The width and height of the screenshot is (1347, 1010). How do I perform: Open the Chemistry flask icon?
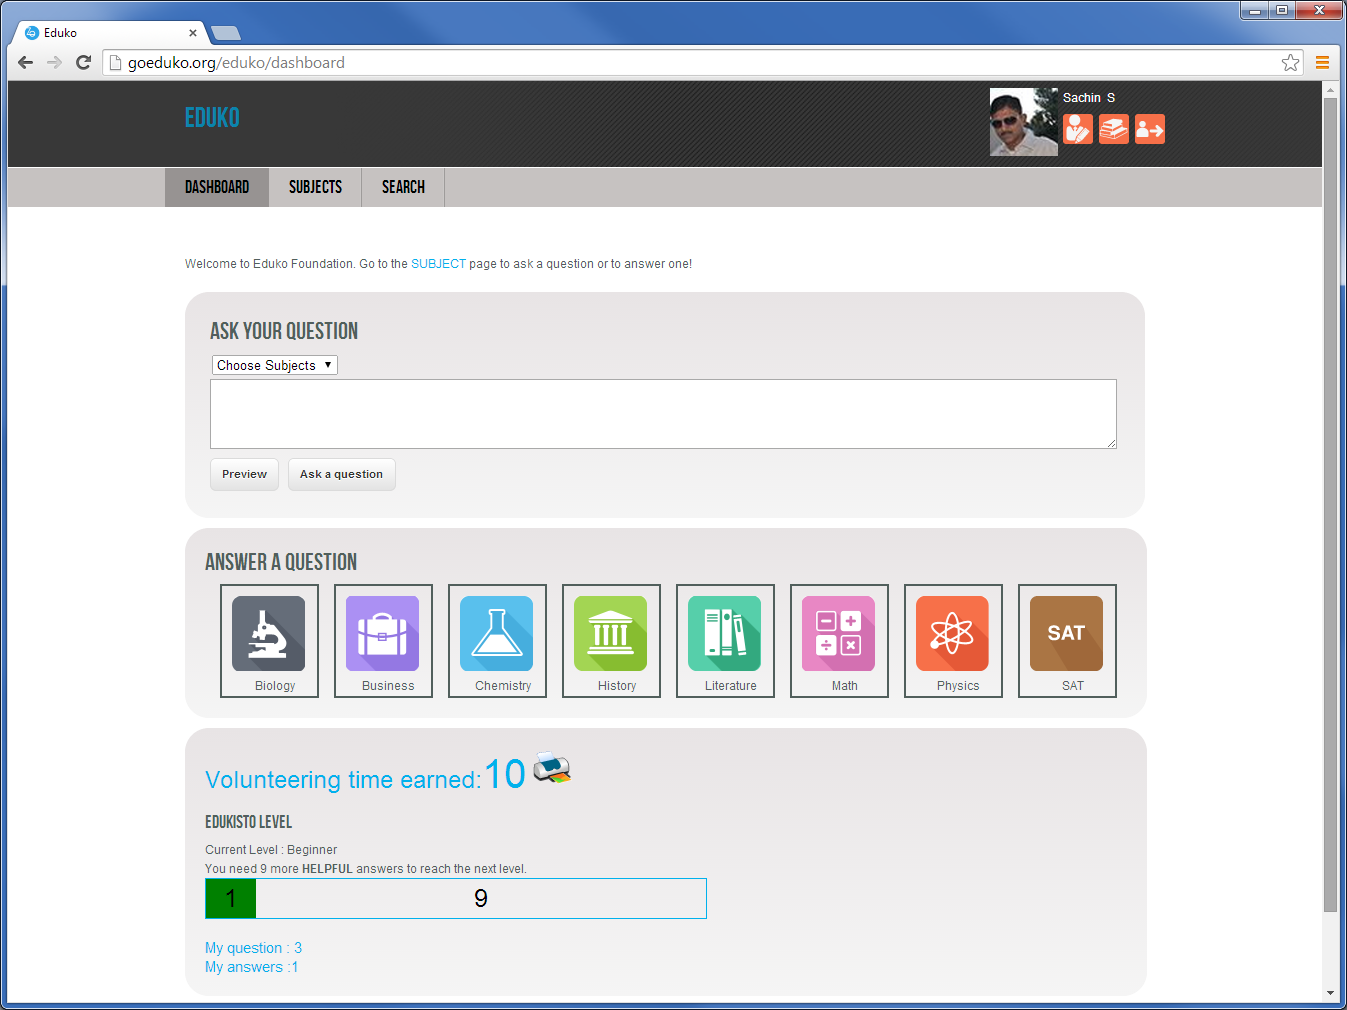point(497,634)
